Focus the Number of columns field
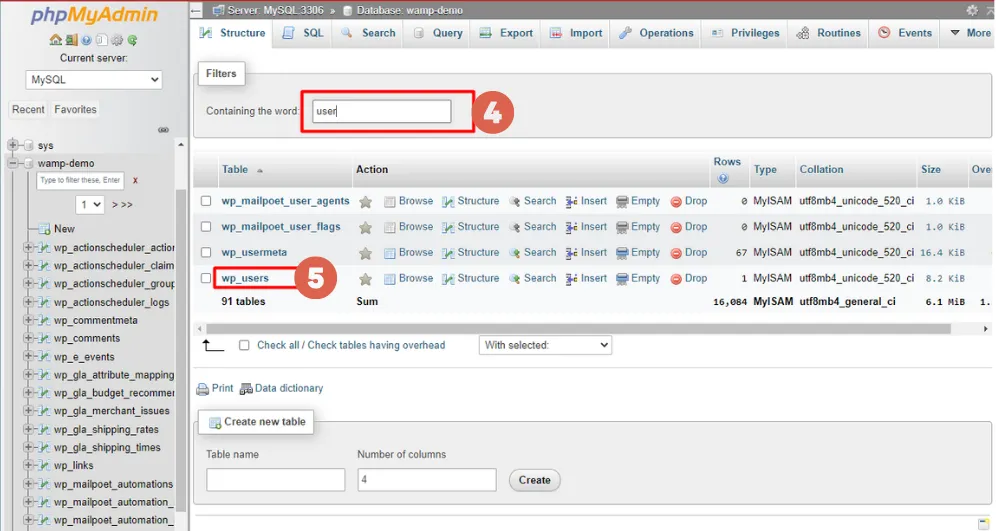Image resolution: width=996 pixels, height=531 pixels. [427, 480]
